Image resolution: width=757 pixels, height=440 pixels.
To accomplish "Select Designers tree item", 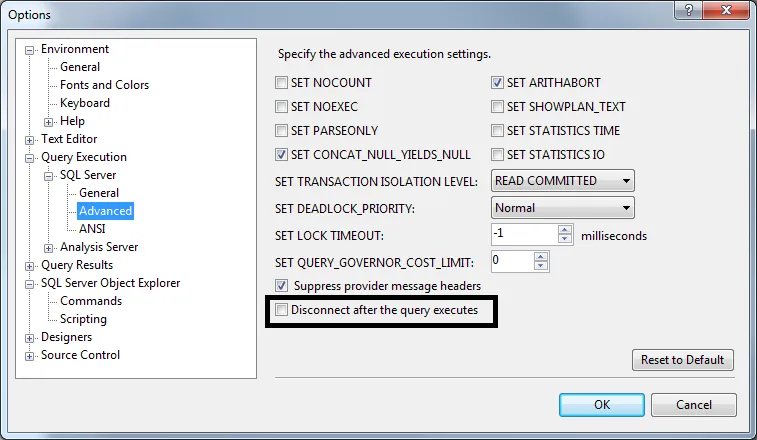I will pos(66,337).
